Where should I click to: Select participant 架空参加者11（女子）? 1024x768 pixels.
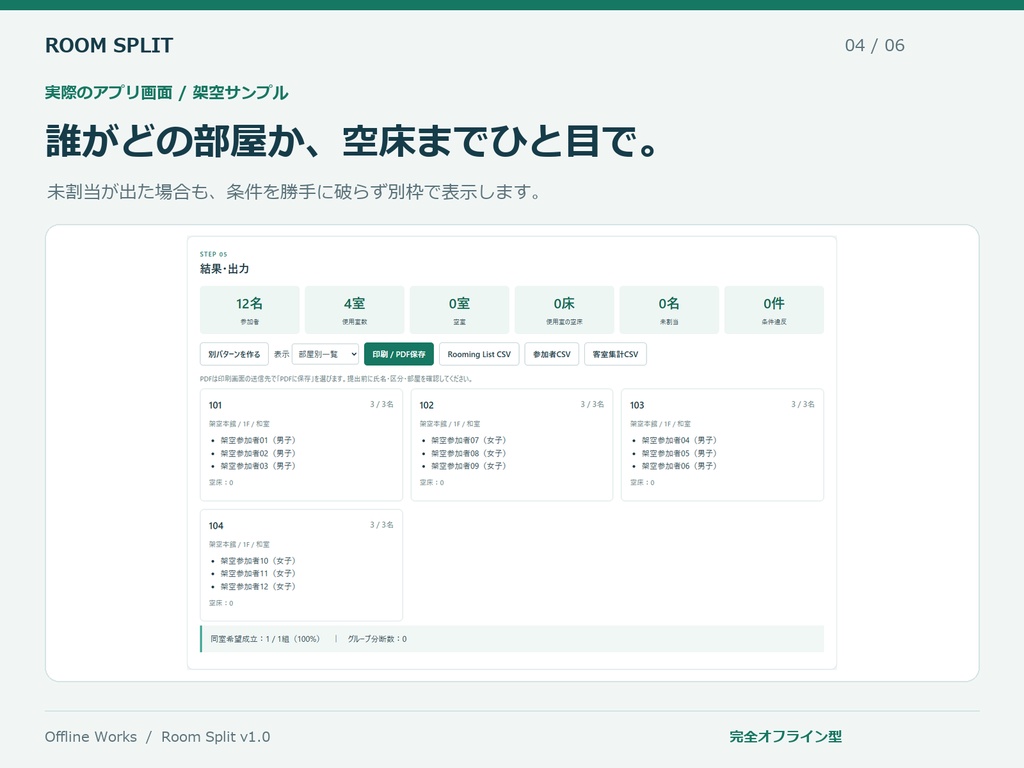258,573
